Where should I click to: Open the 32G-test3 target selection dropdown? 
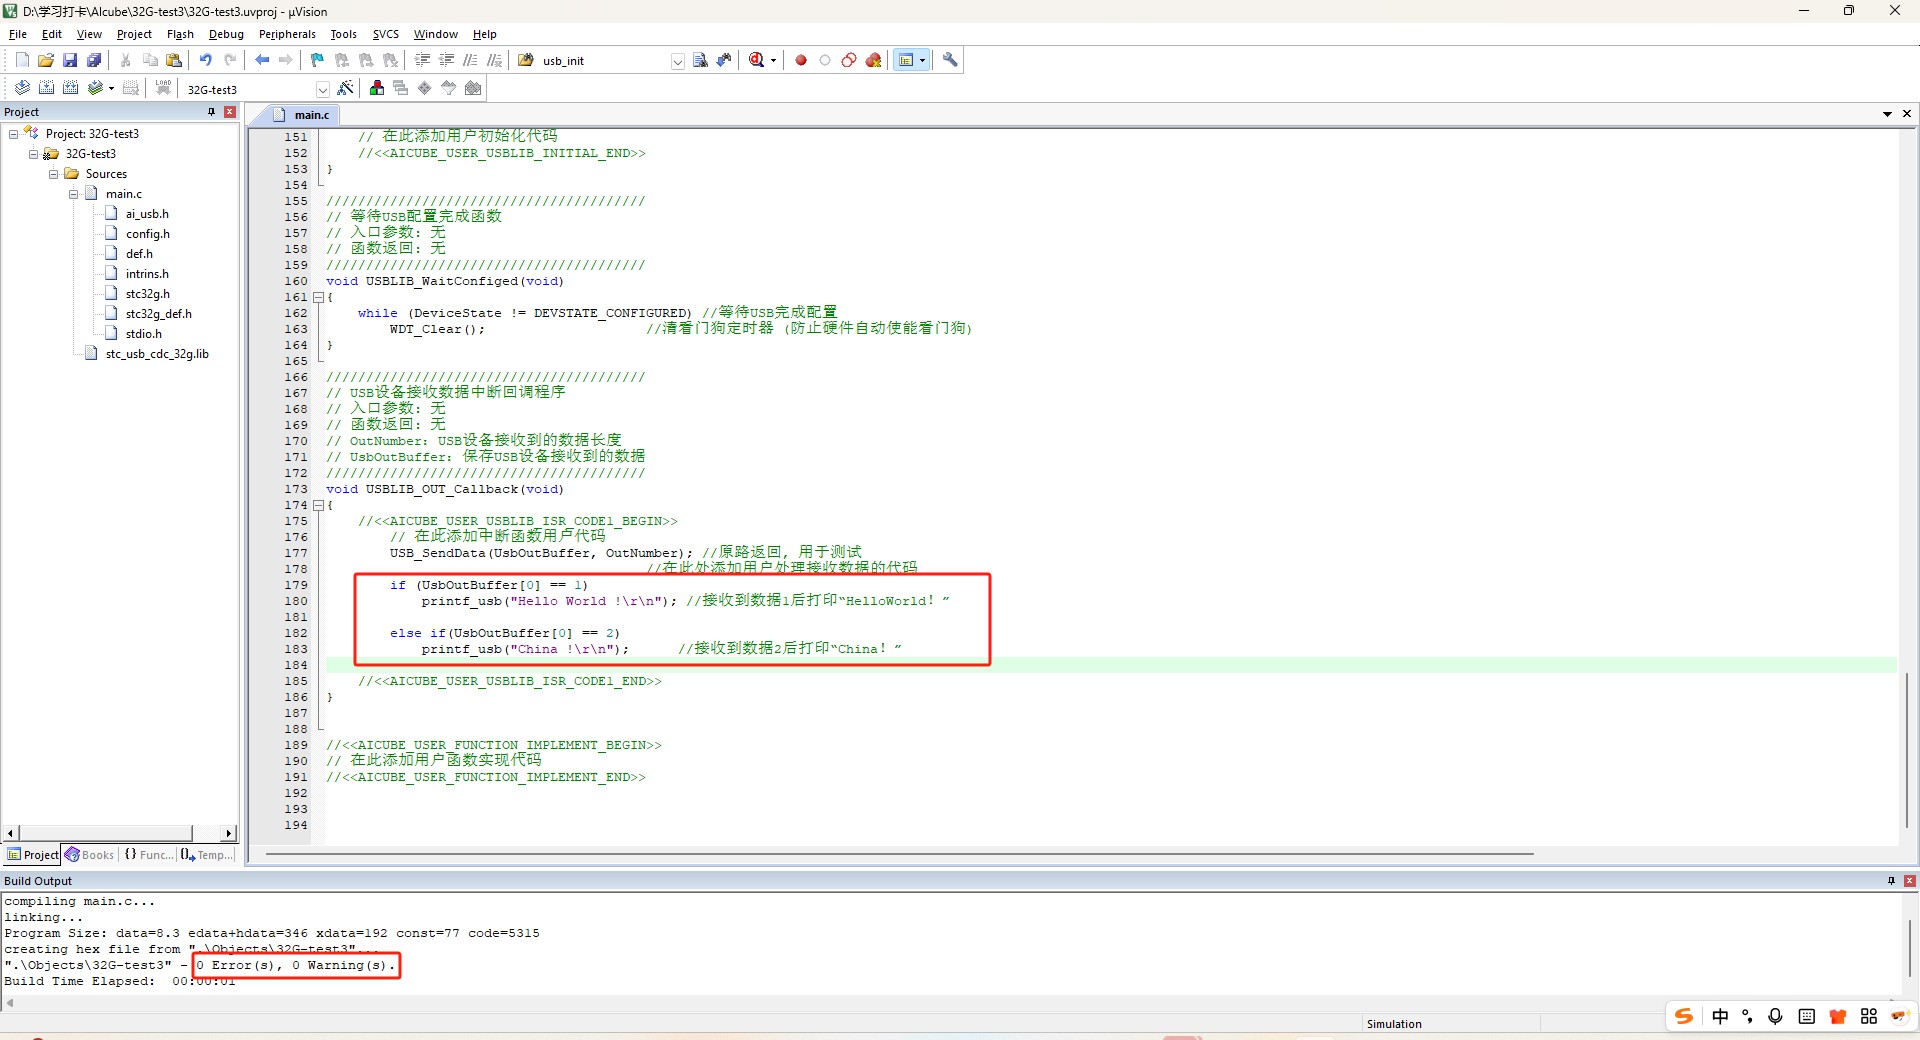coord(322,89)
